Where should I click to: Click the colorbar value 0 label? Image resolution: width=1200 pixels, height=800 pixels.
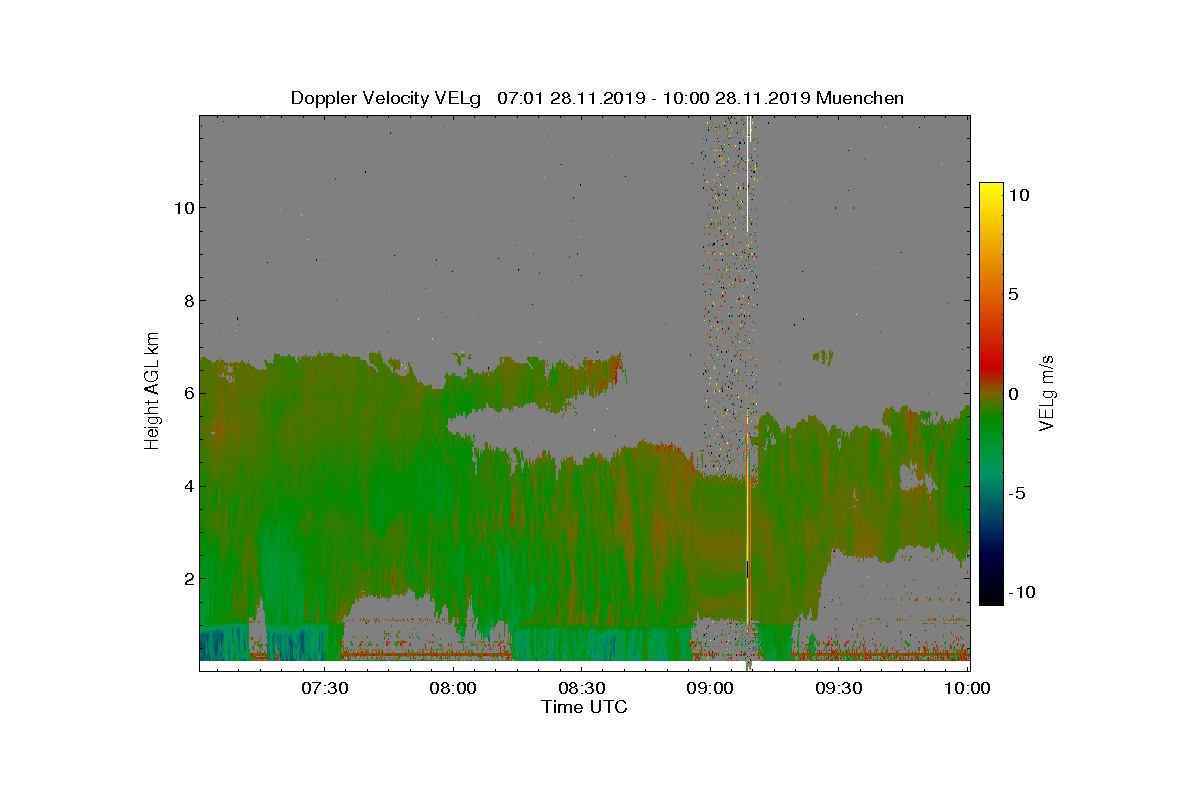tap(1012, 394)
